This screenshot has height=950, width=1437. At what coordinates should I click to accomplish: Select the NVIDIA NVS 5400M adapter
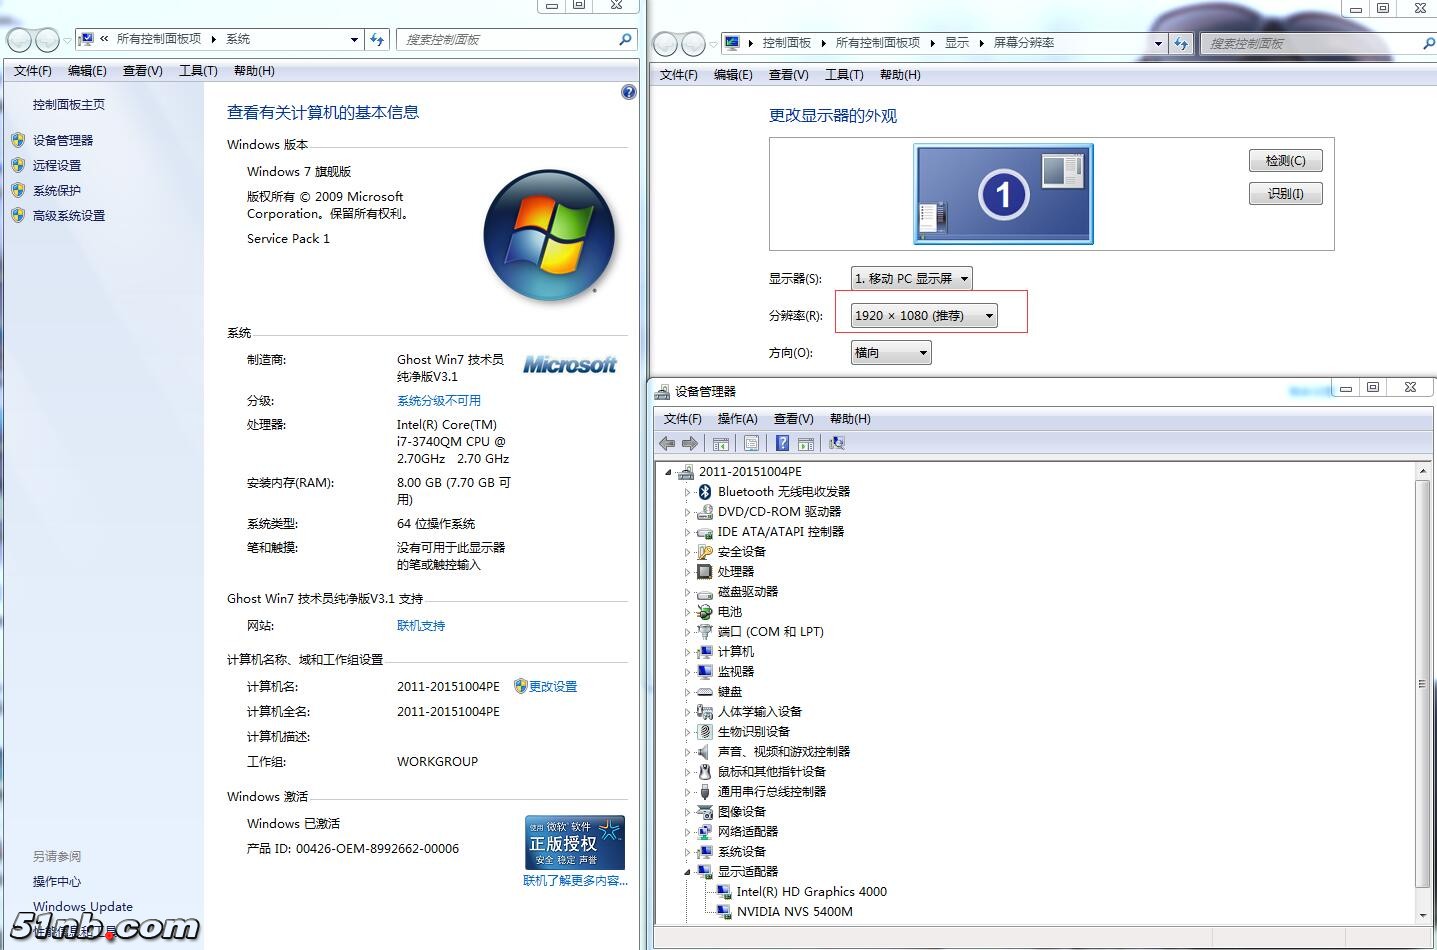[794, 912]
